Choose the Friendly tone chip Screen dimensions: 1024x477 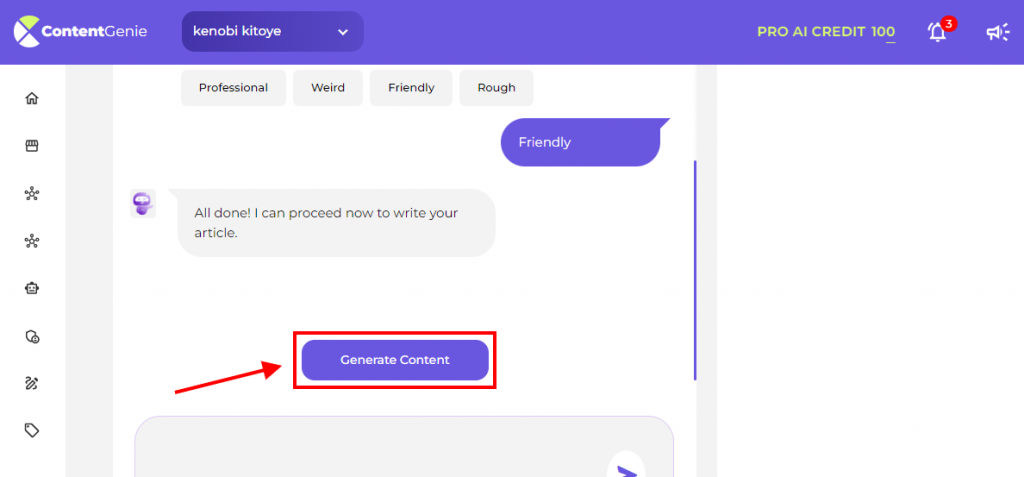(411, 88)
